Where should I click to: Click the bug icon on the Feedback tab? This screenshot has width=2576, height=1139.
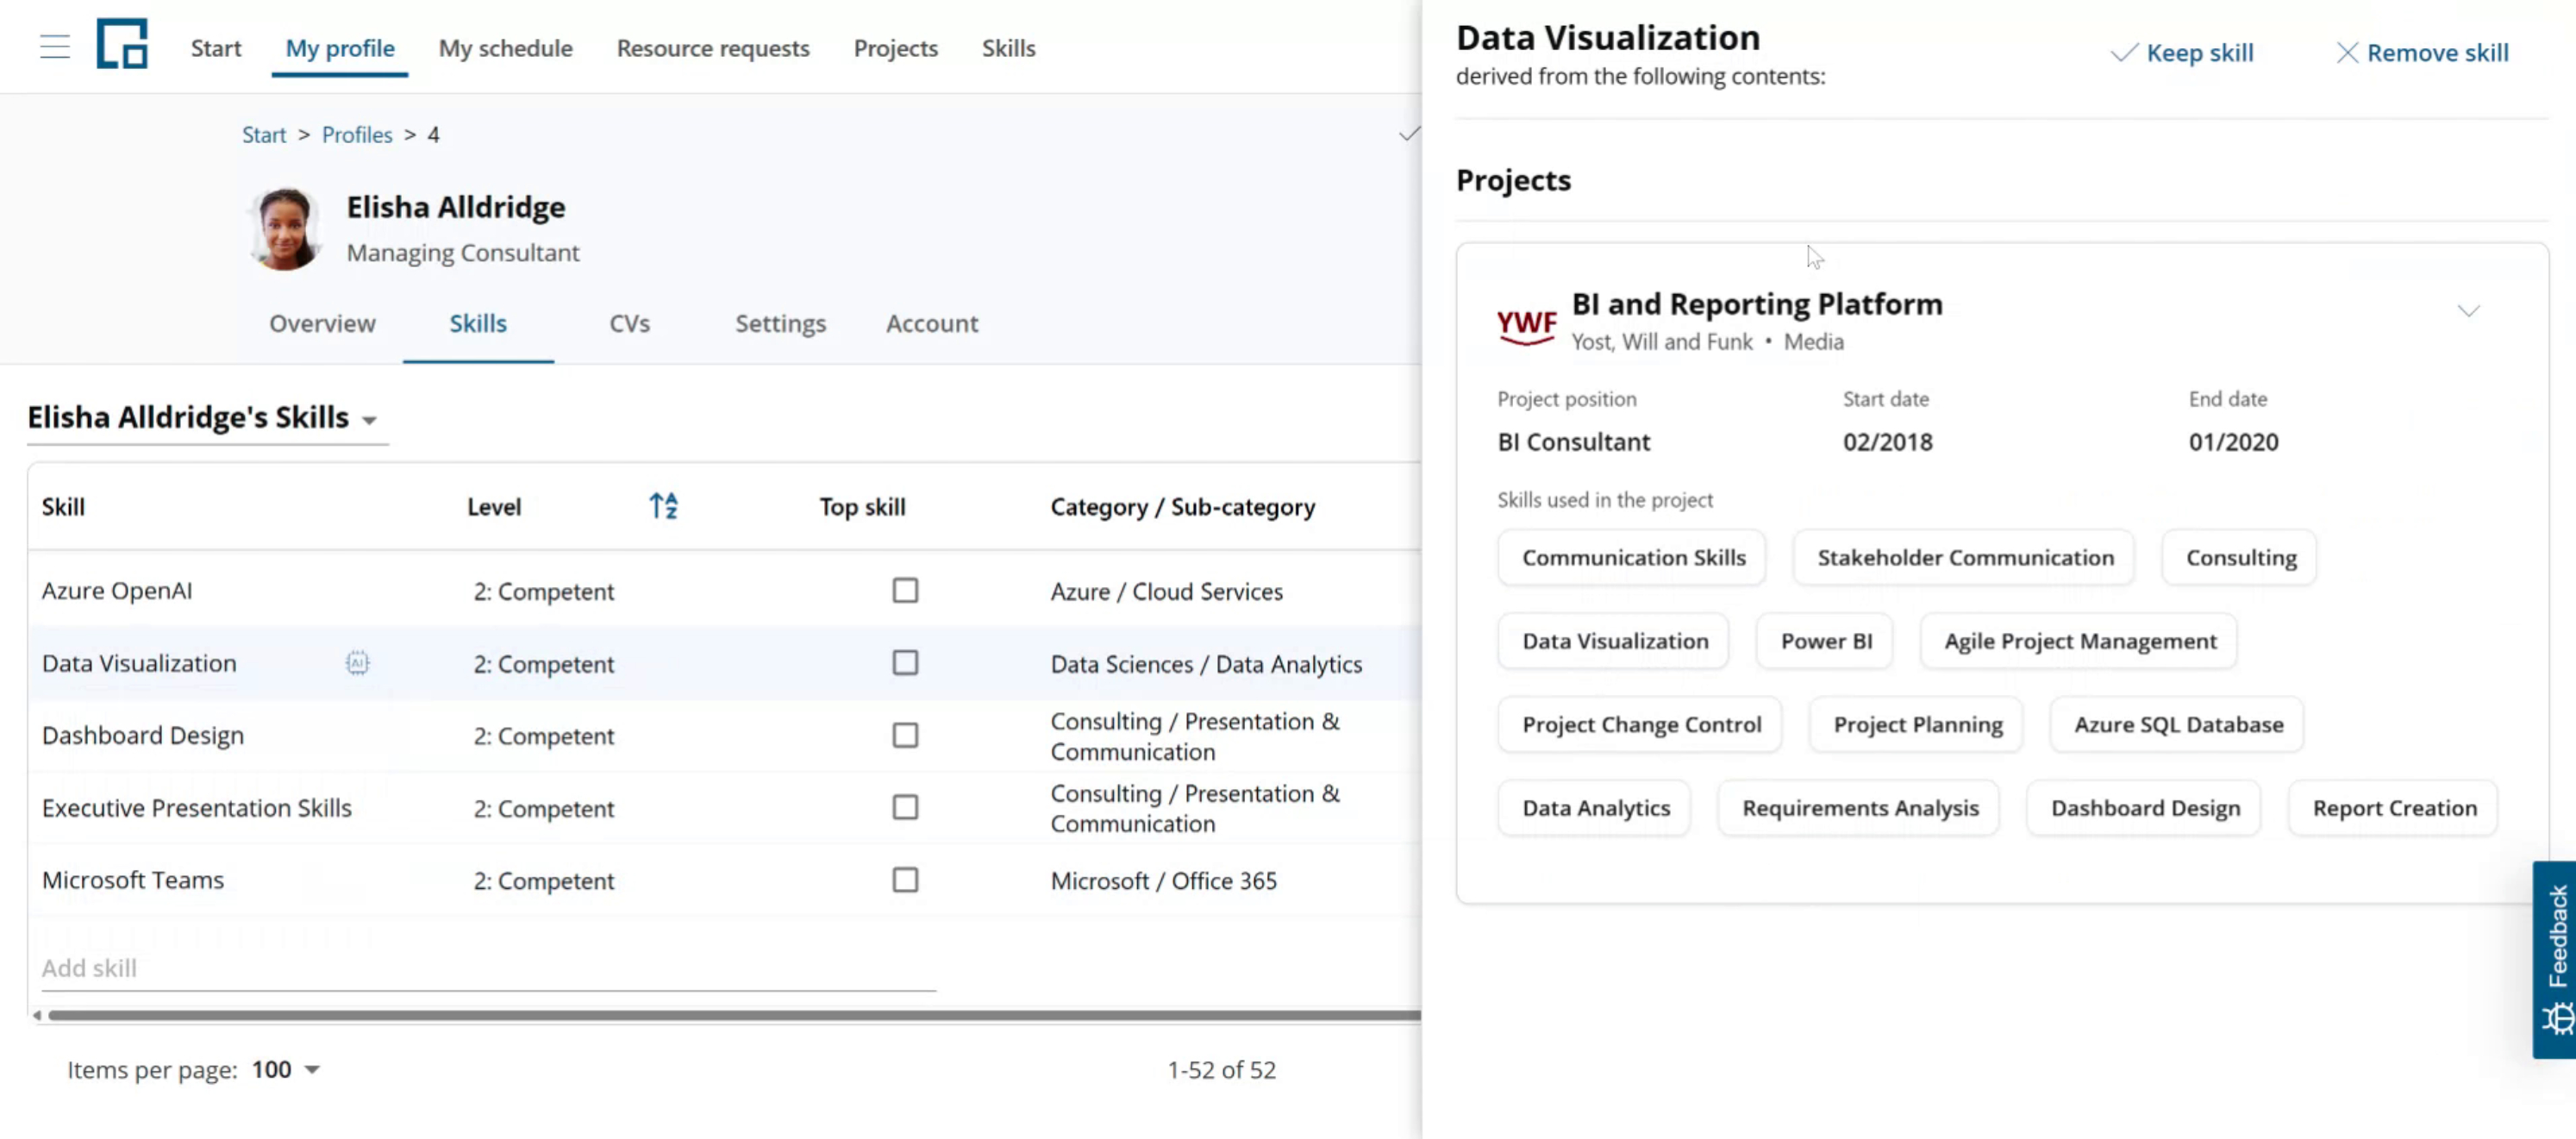pyautogui.click(x=2557, y=1019)
